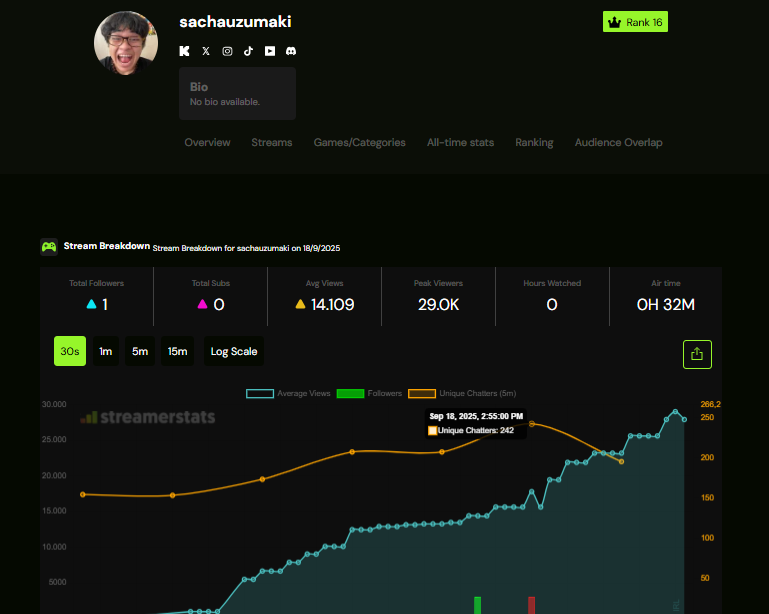Click the Bio box
This screenshot has width=769, height=614.
point(237,94)
